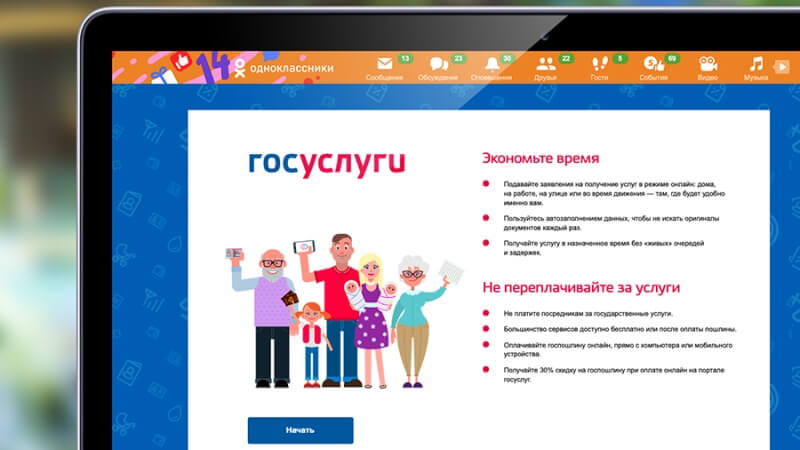Screen dimensions: 800x450
Task: Click the 14 anniversary banner graphic
Action: 213,67
